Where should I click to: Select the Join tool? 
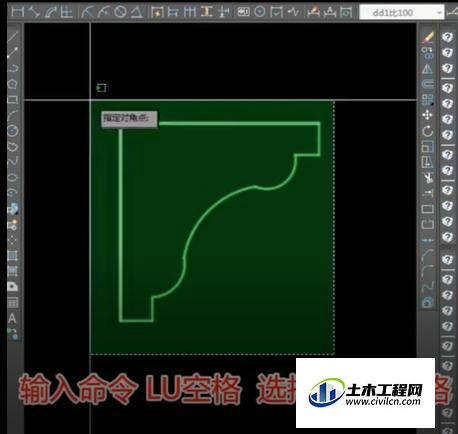(x=428, y=240)
